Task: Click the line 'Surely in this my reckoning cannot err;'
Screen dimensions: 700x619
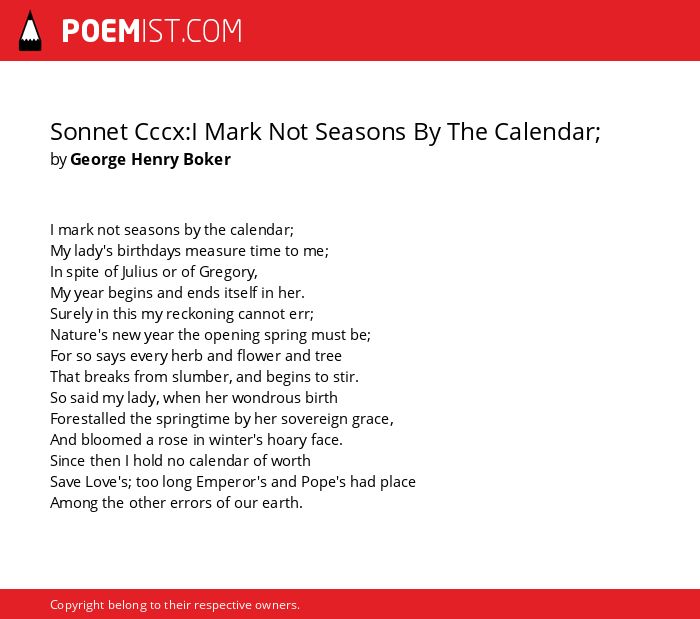Action: (182, 314)
